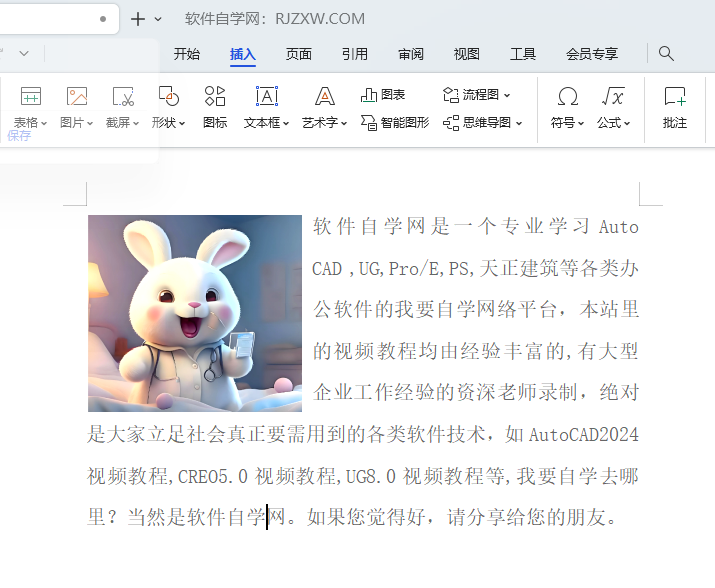This screenshot has height=588, width=715.
Task: Expand the Table (表格) dropdown arrow
Action: click(44, 124)
